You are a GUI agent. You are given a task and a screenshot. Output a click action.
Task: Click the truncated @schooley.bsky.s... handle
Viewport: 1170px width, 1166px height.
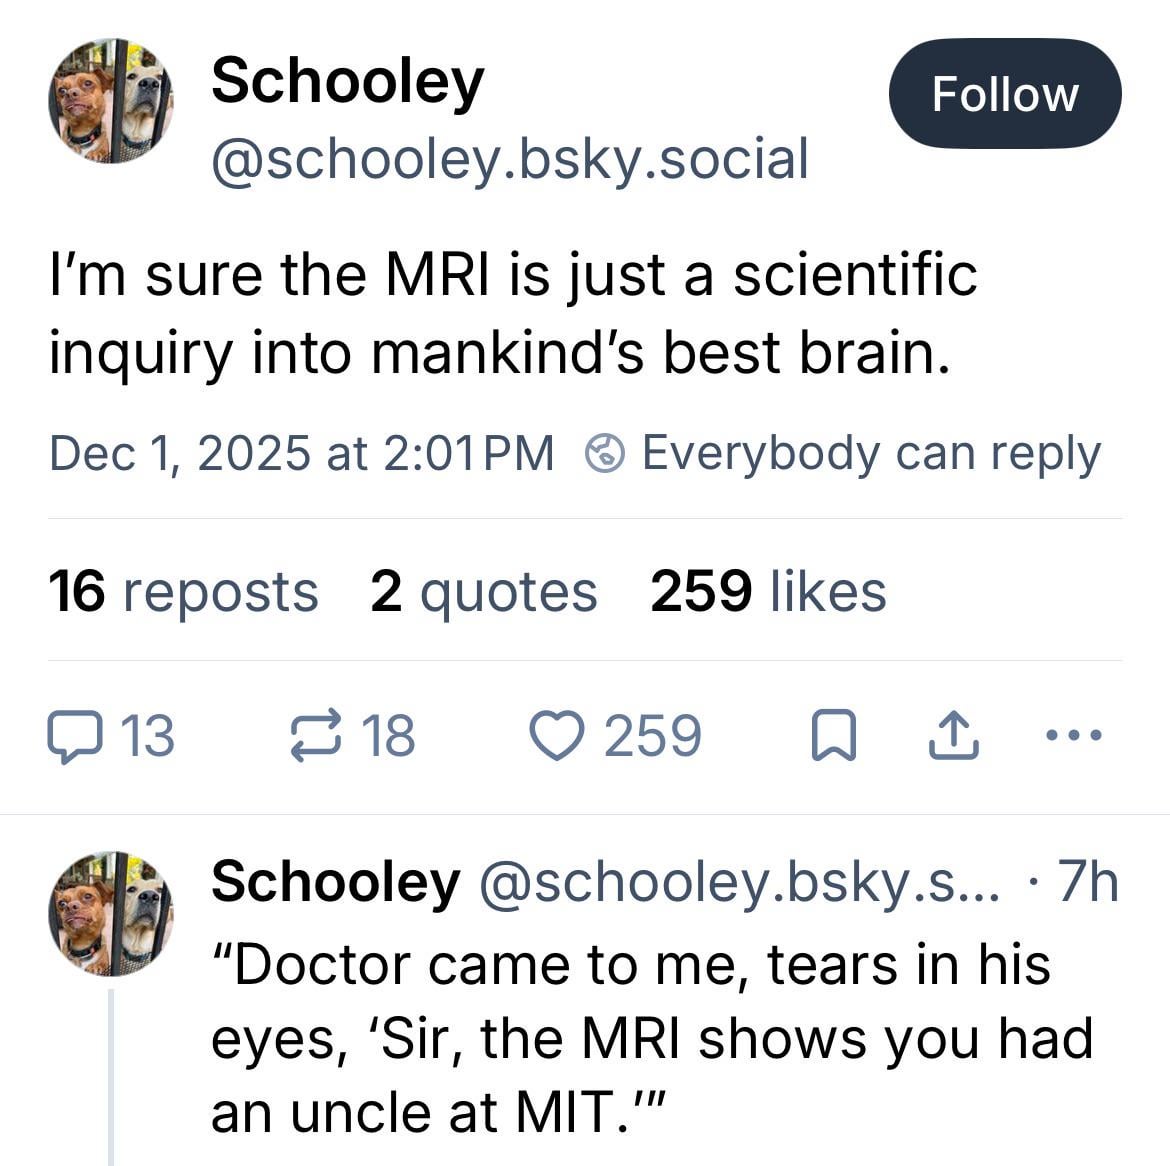[x=740, y=882]
